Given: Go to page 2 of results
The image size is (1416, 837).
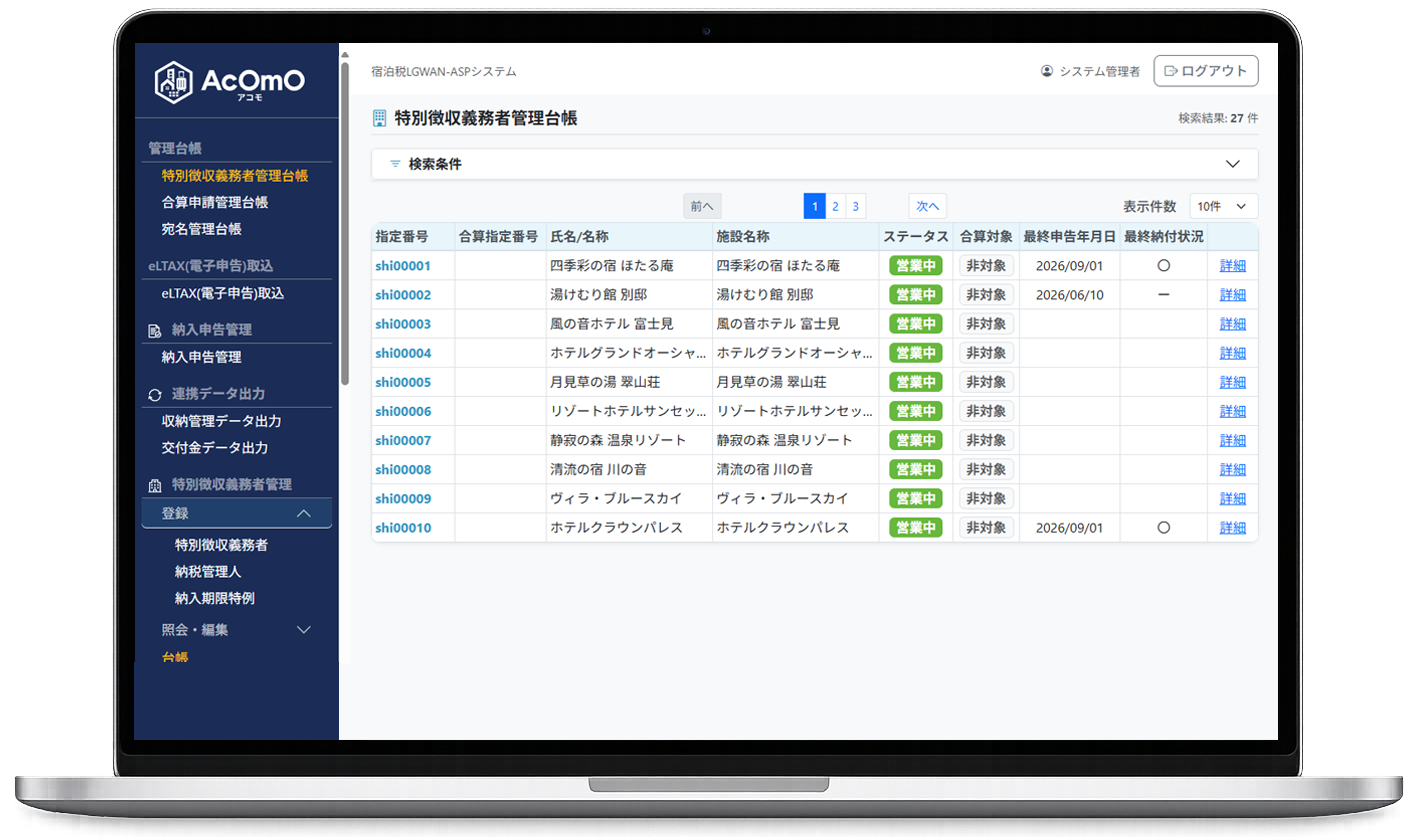Looking at the screenshot, I should [835, 206].
